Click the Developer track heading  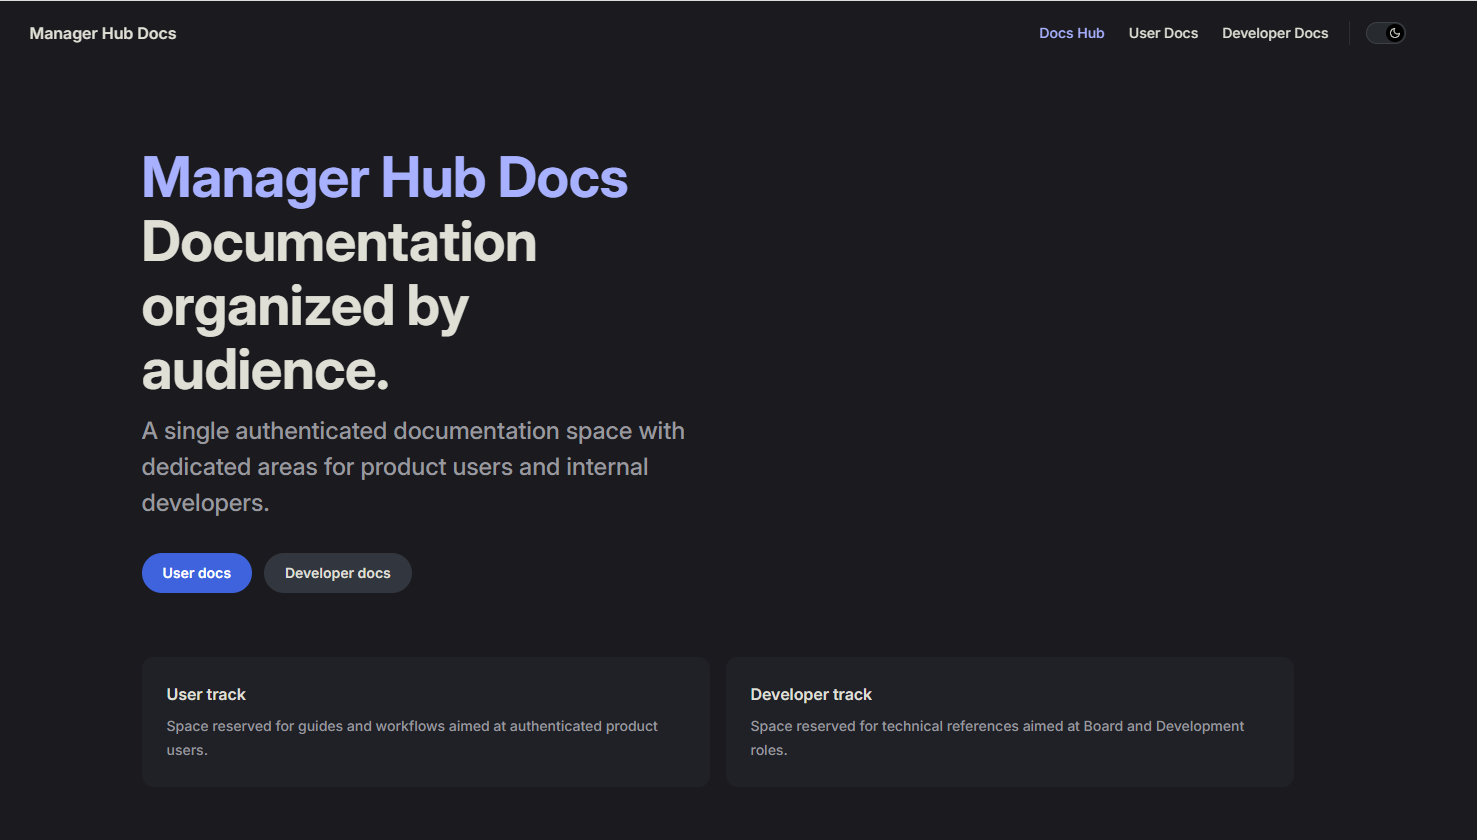coord(811,693)
